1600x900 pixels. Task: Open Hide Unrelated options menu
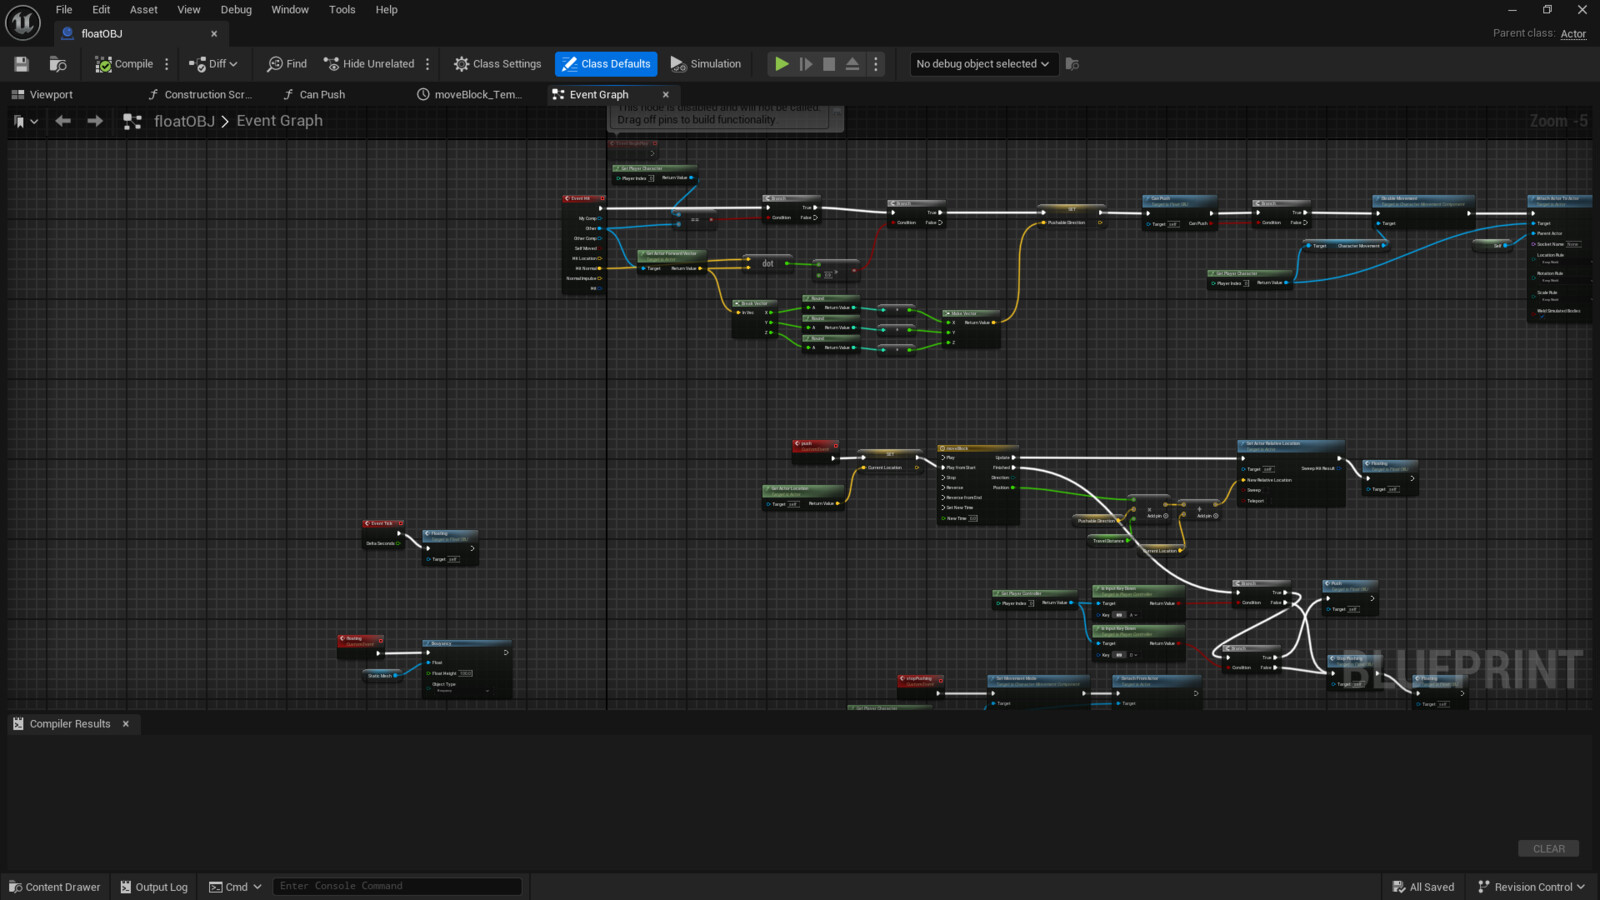428,64
